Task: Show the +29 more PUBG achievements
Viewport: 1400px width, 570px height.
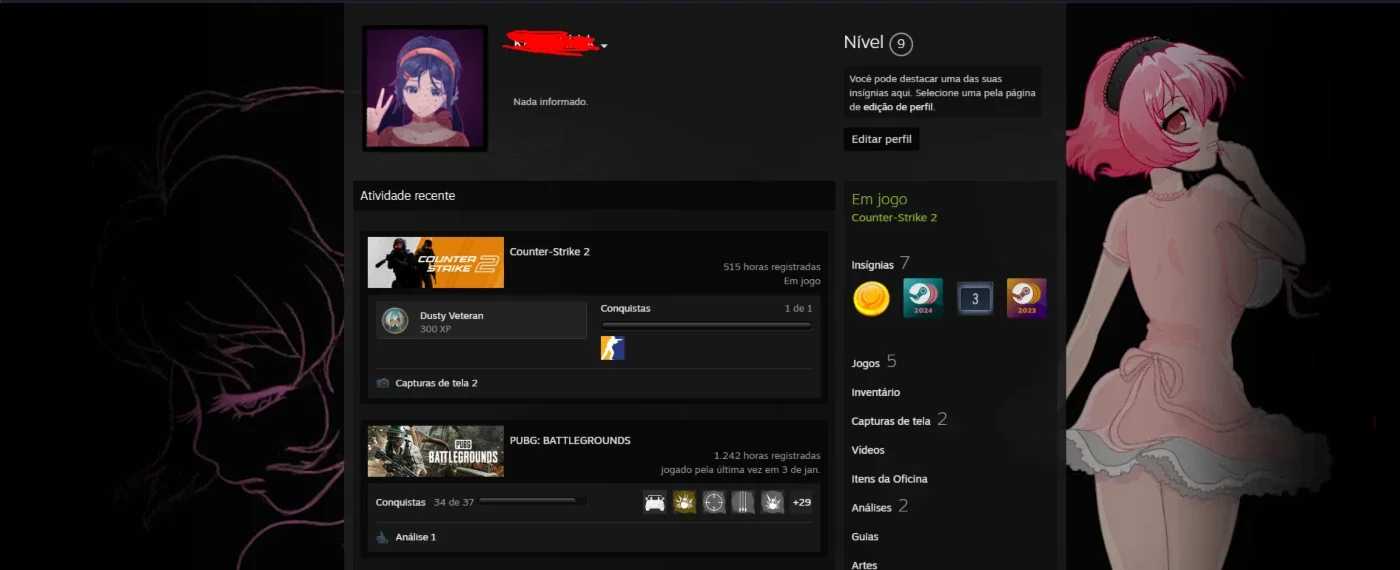Action: pyautogui.click(x=801, y=502)
